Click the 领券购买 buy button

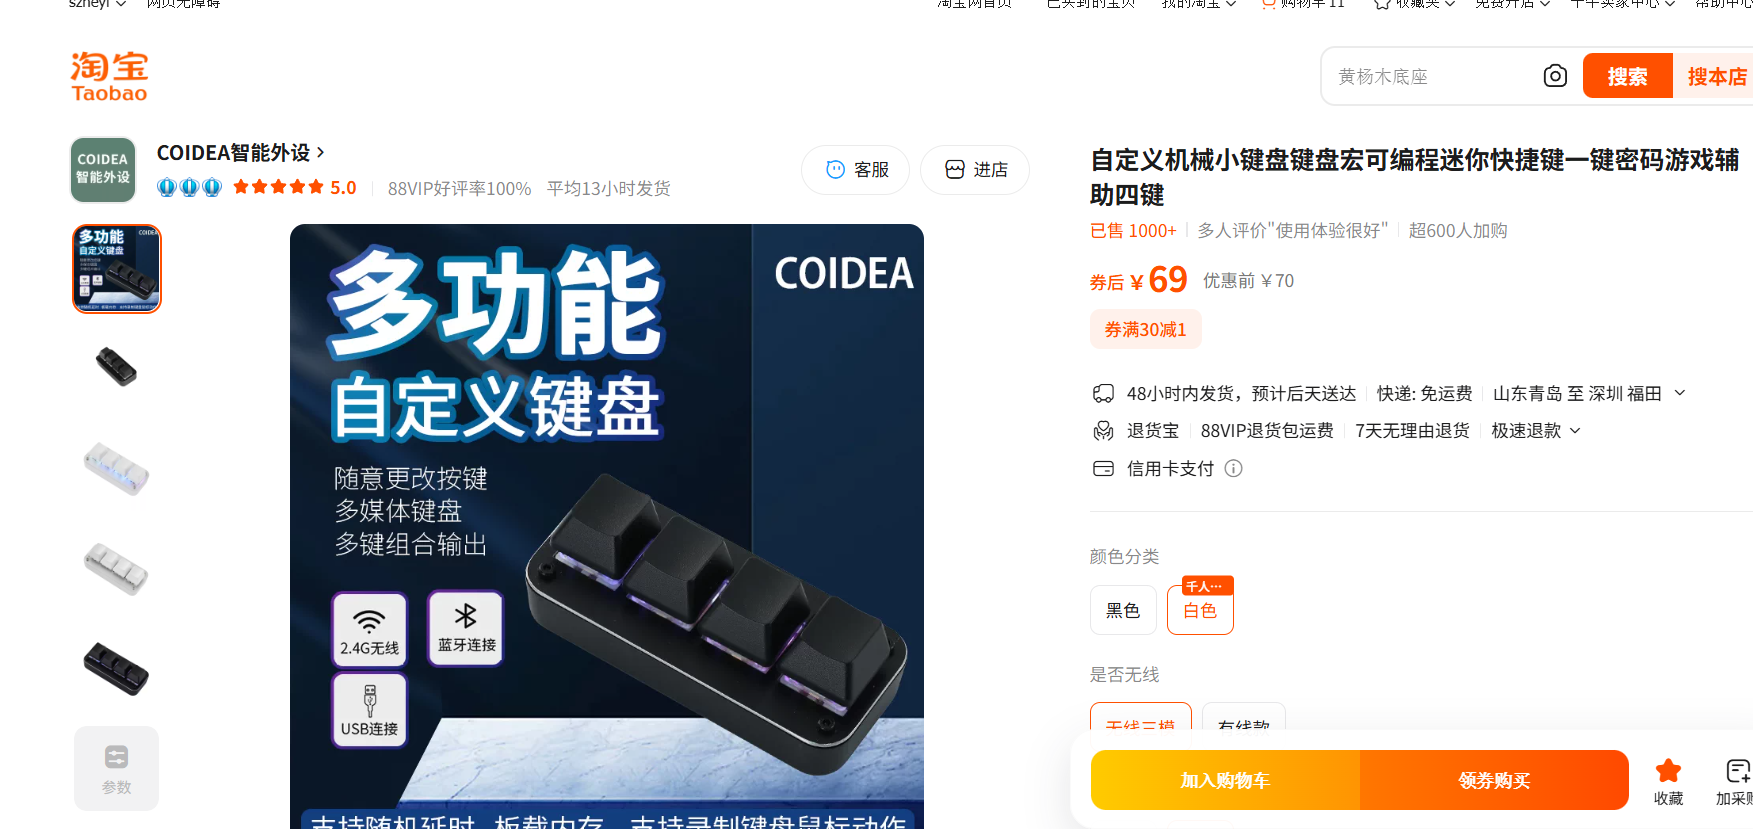pos(1494,780)
